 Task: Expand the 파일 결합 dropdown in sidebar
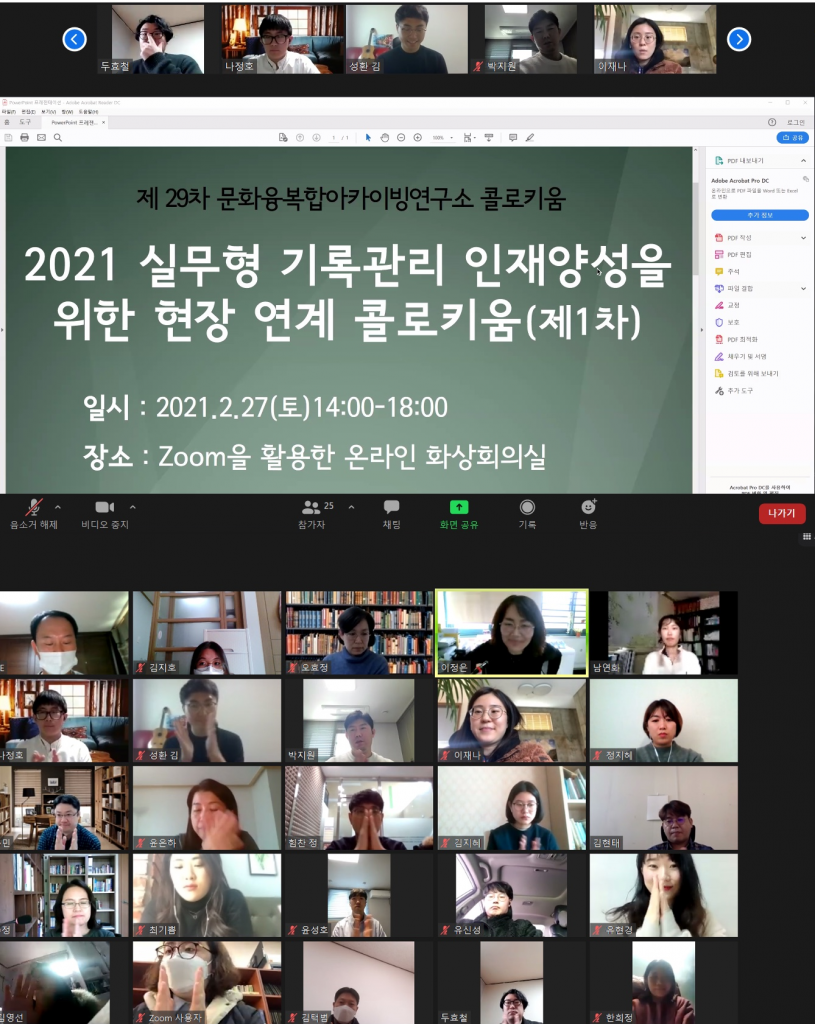click(x=803, y=288)
